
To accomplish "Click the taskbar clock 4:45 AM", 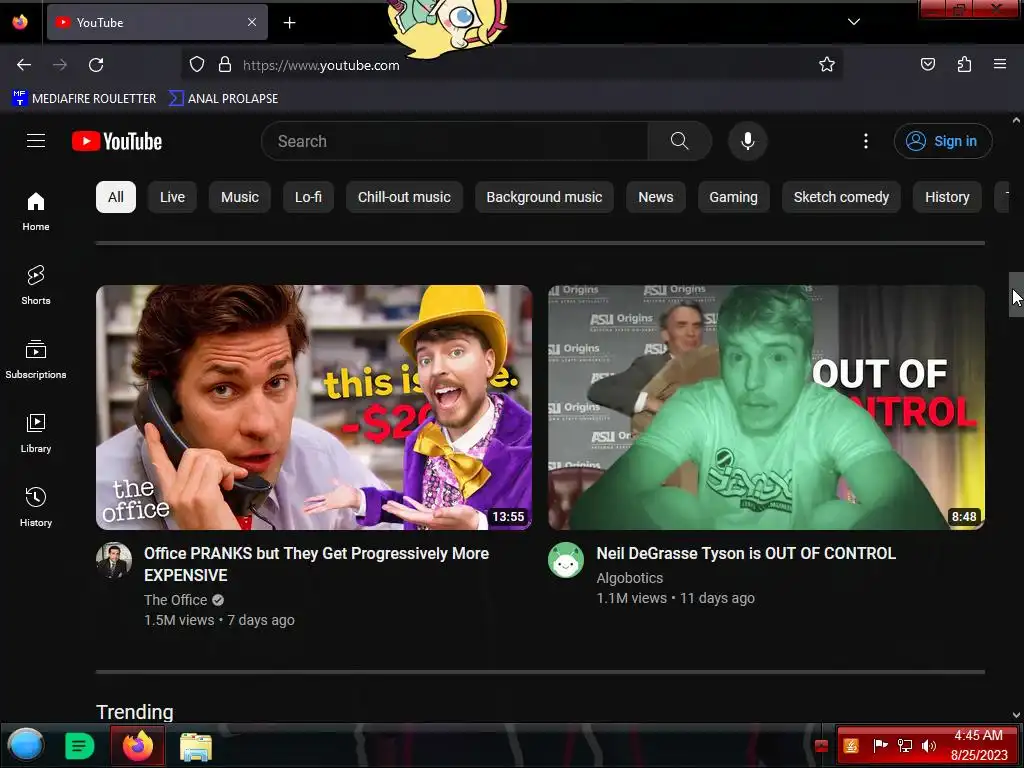I will tap(978, 735).
